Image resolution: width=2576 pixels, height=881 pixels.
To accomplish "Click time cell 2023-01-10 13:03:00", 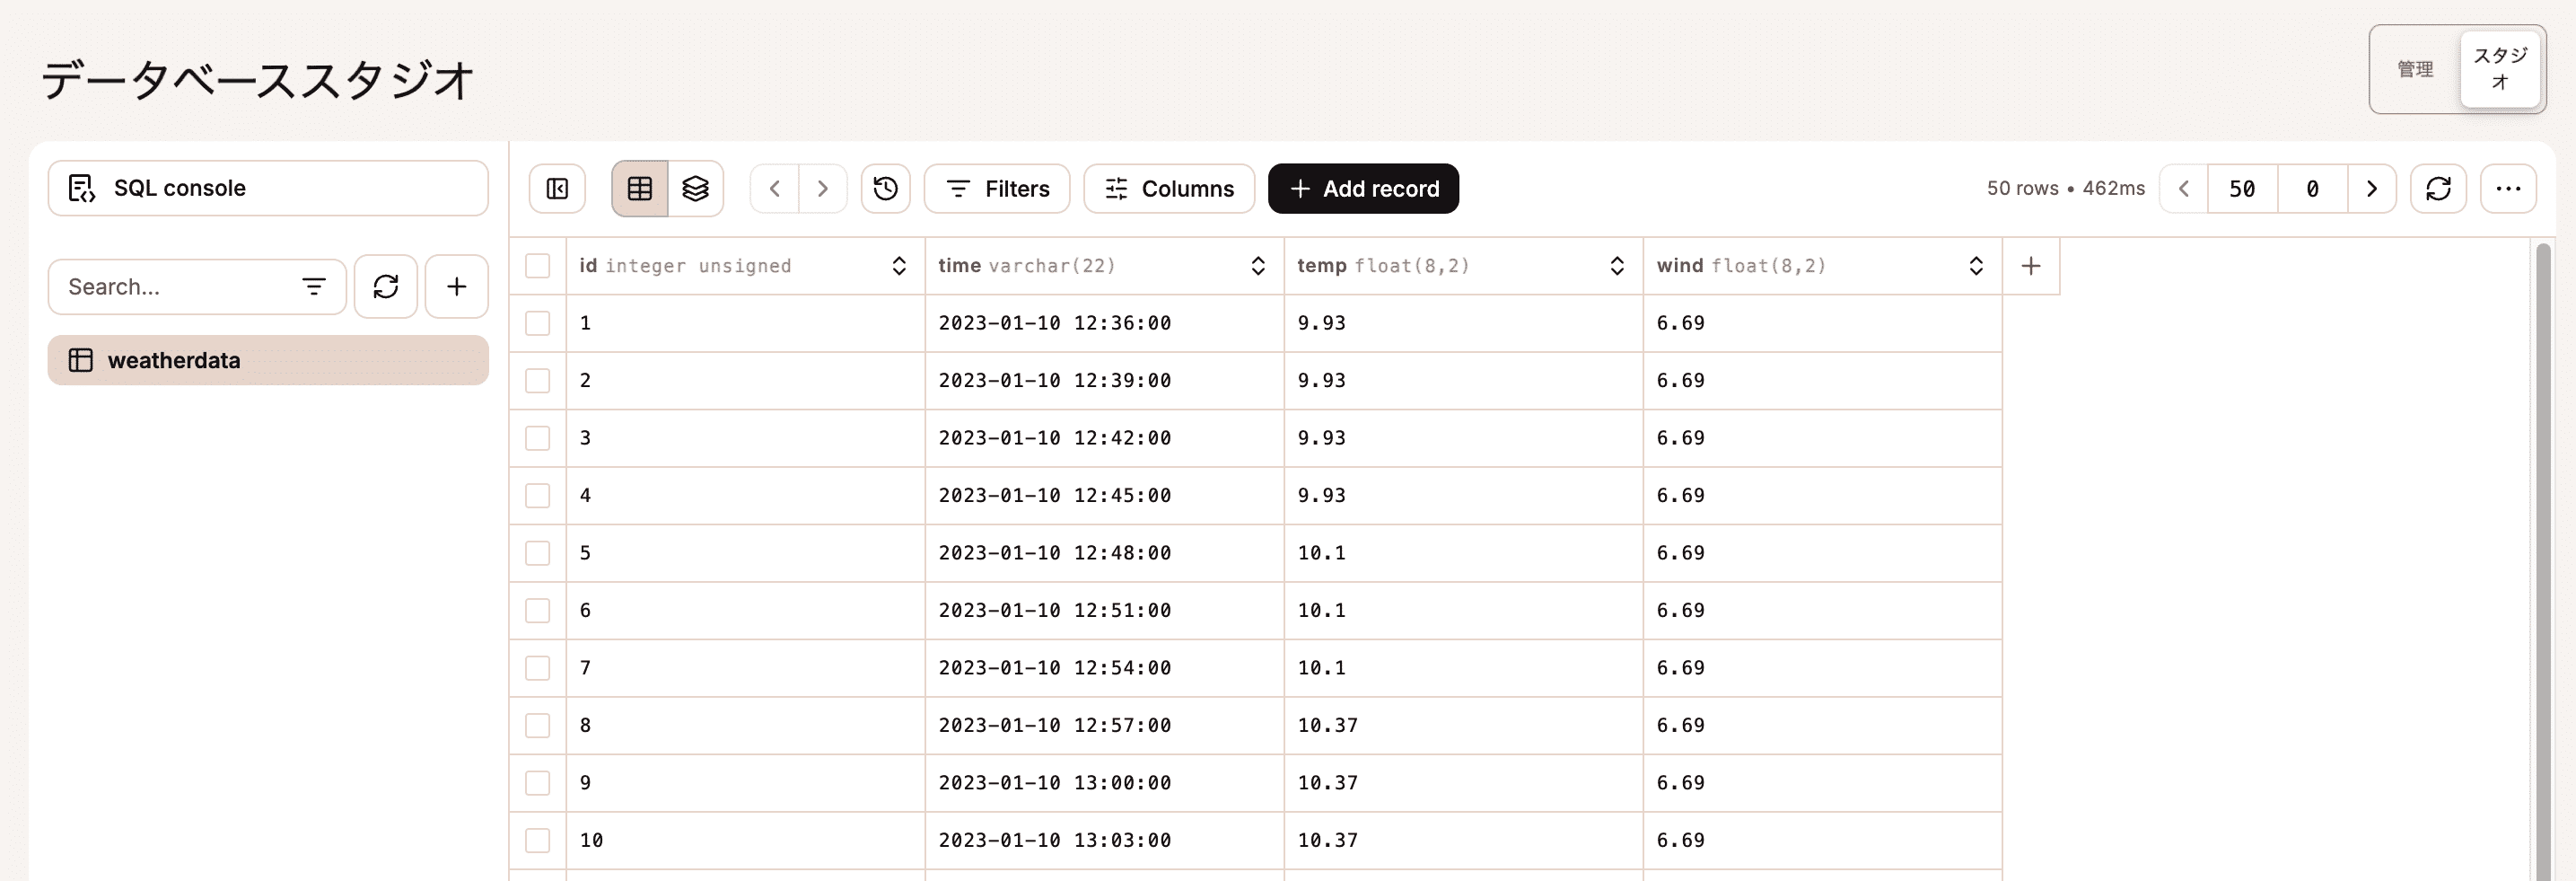I will (x=1104, y=841).
